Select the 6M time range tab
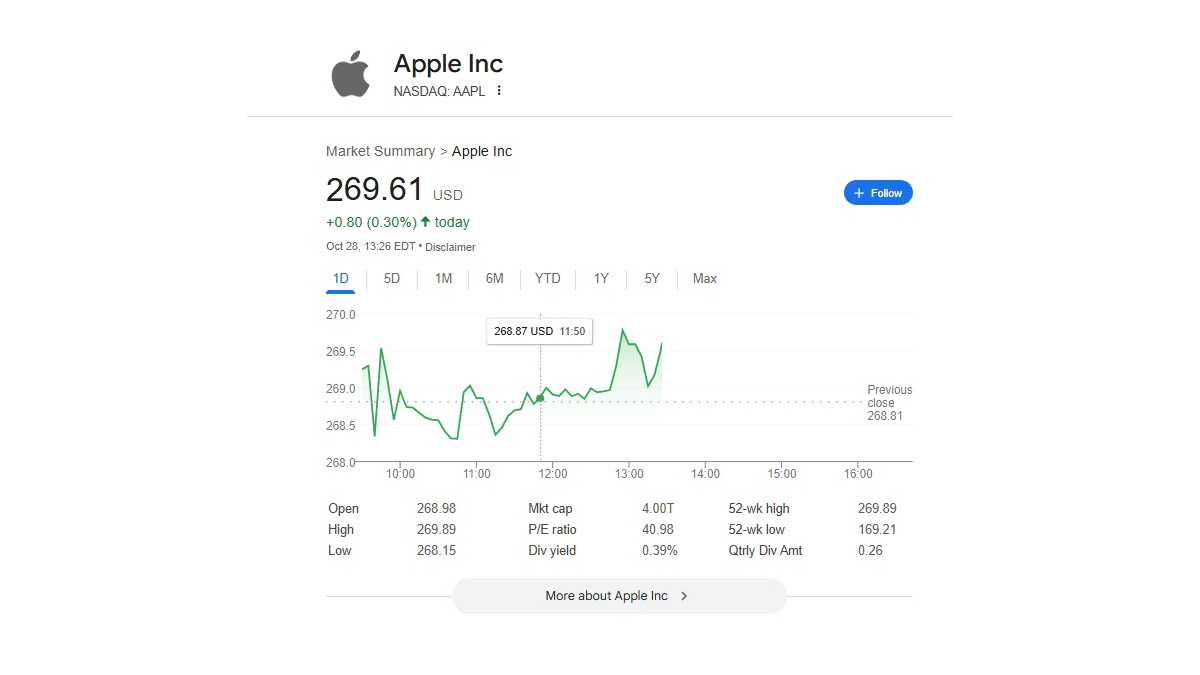Viewport: 1200px width, 675px height. pos(494,278)
